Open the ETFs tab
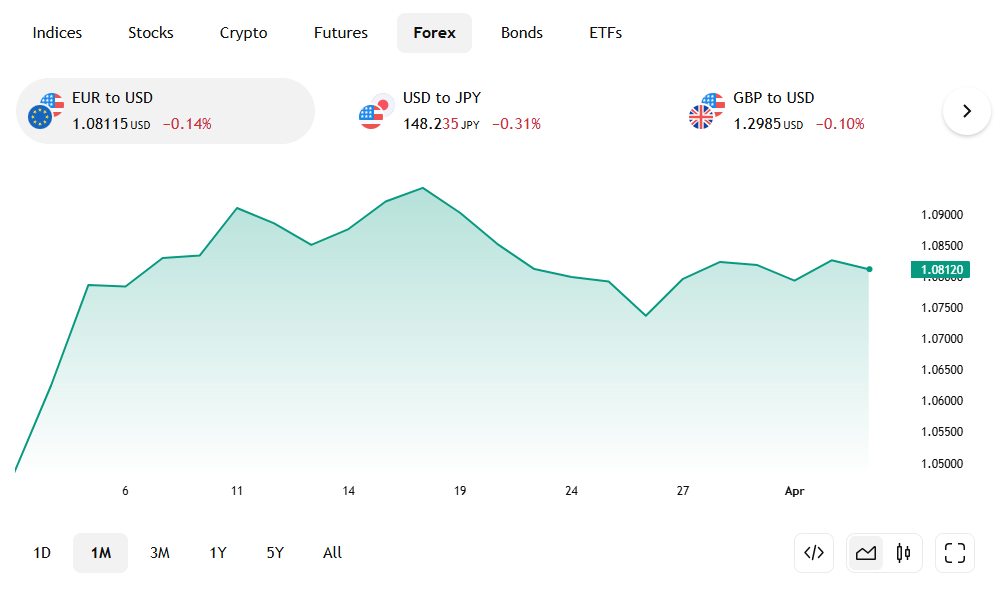 coord(606,33)
